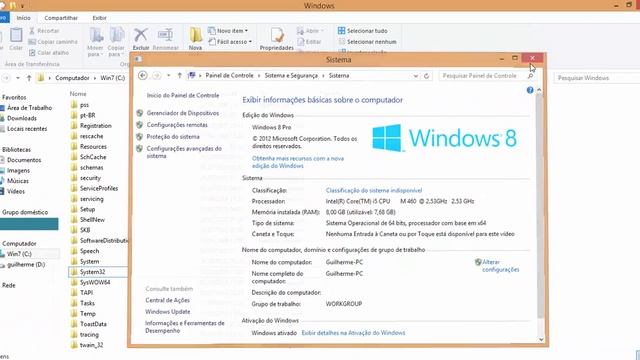Viewport: 640px width, 360px height.
Task: Click Classificação do sistema indisponível link
Action: click(x=374, y=191)
